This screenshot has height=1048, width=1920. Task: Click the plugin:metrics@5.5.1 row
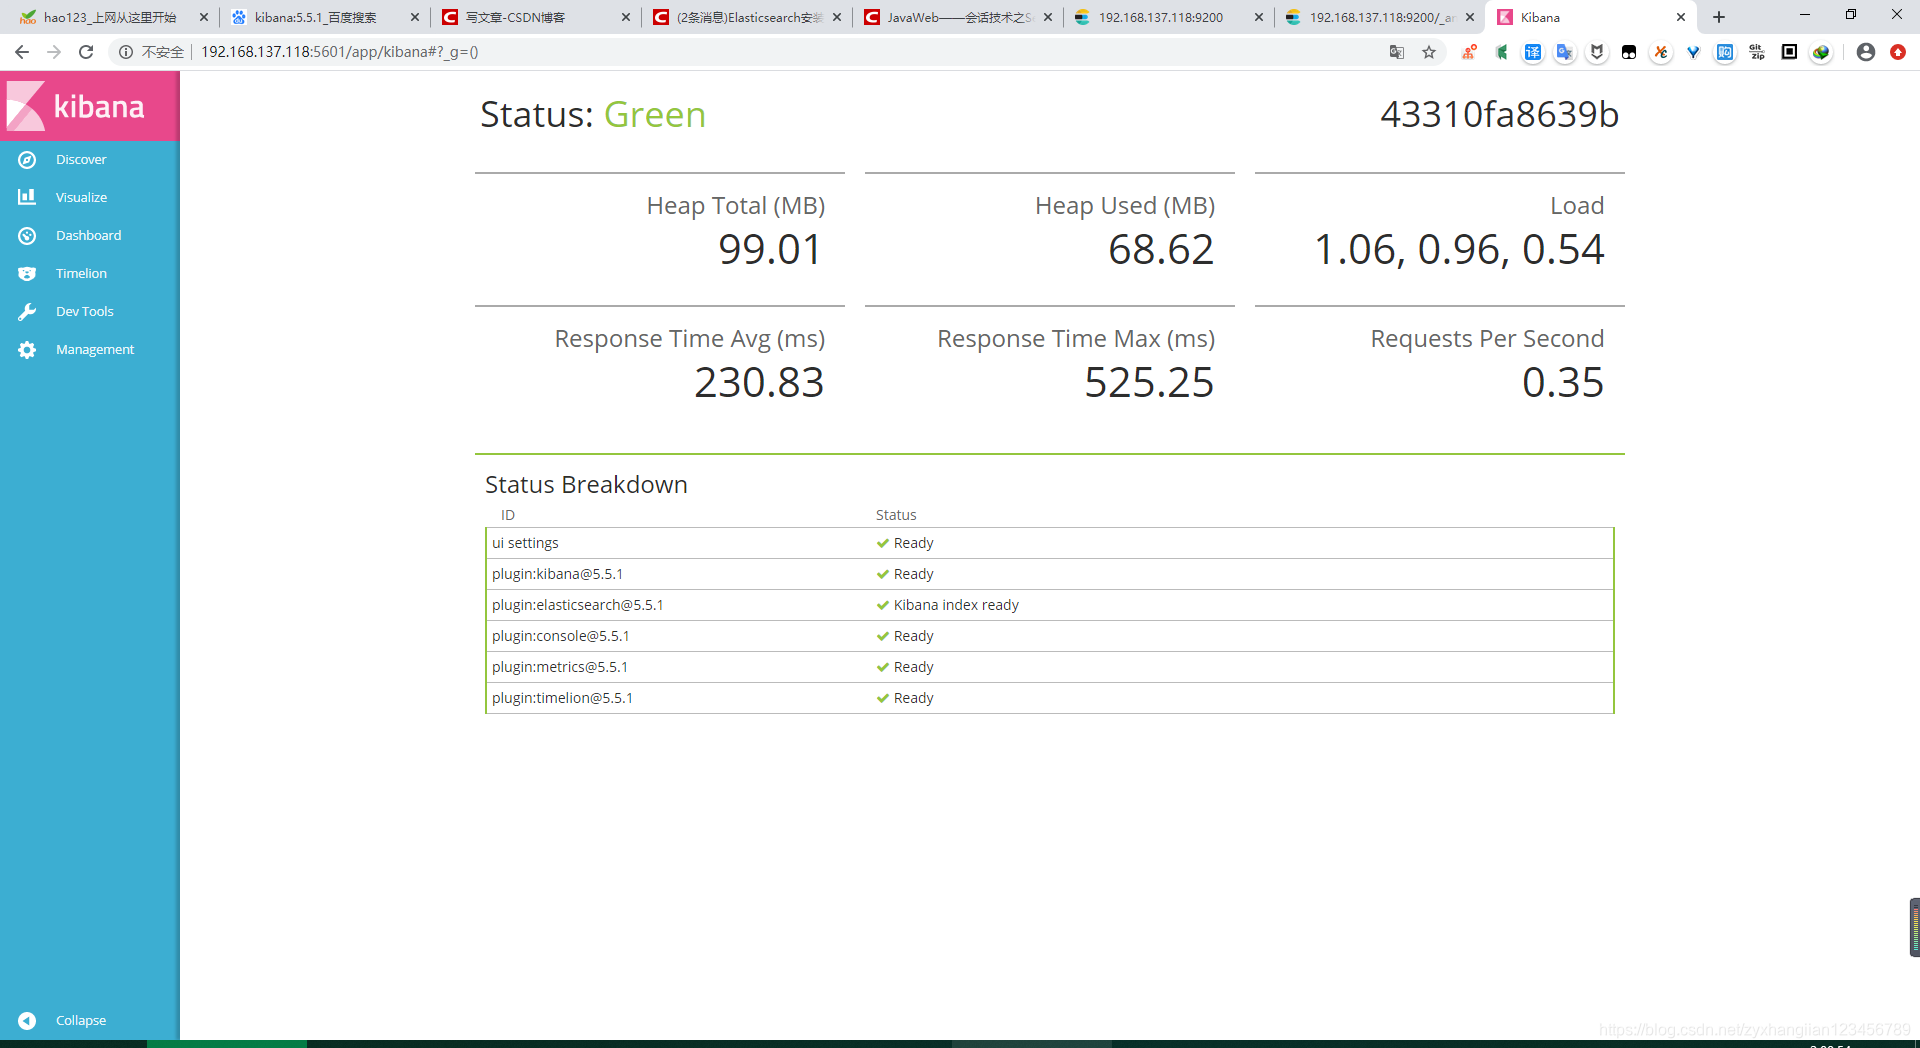pos(1050,667)
